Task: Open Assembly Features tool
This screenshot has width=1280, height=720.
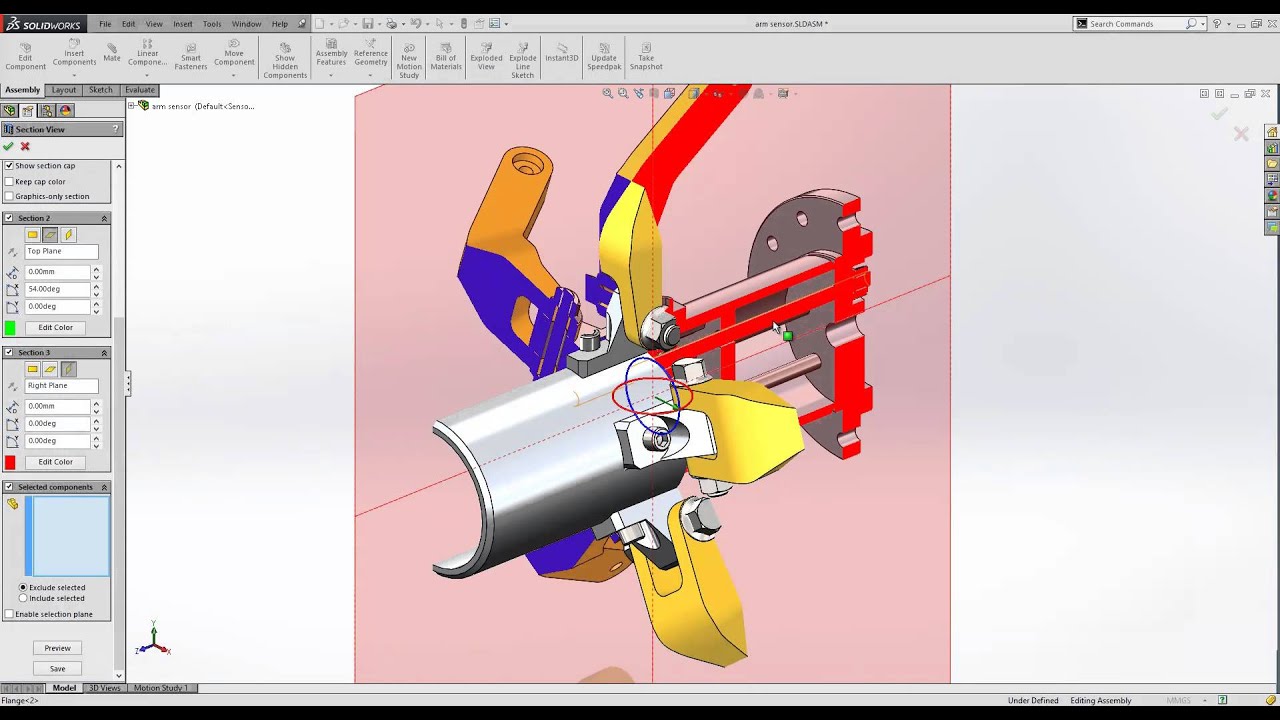Action: tap(331, 54)
